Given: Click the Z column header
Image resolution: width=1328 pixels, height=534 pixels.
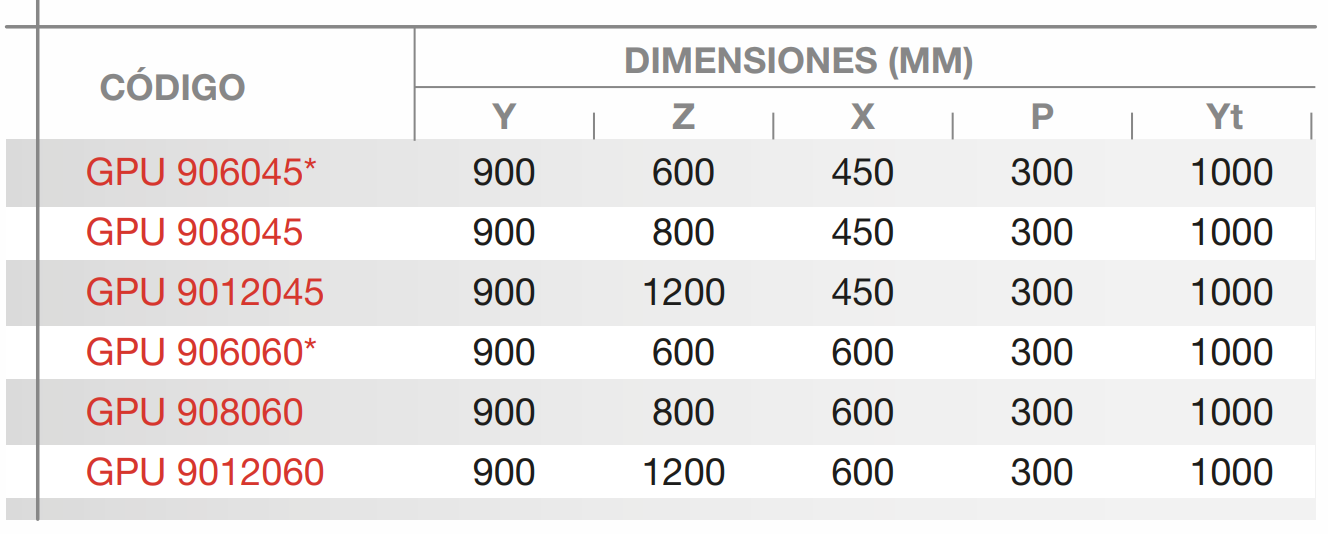Looking at the screenshot, I should (683, 118).
